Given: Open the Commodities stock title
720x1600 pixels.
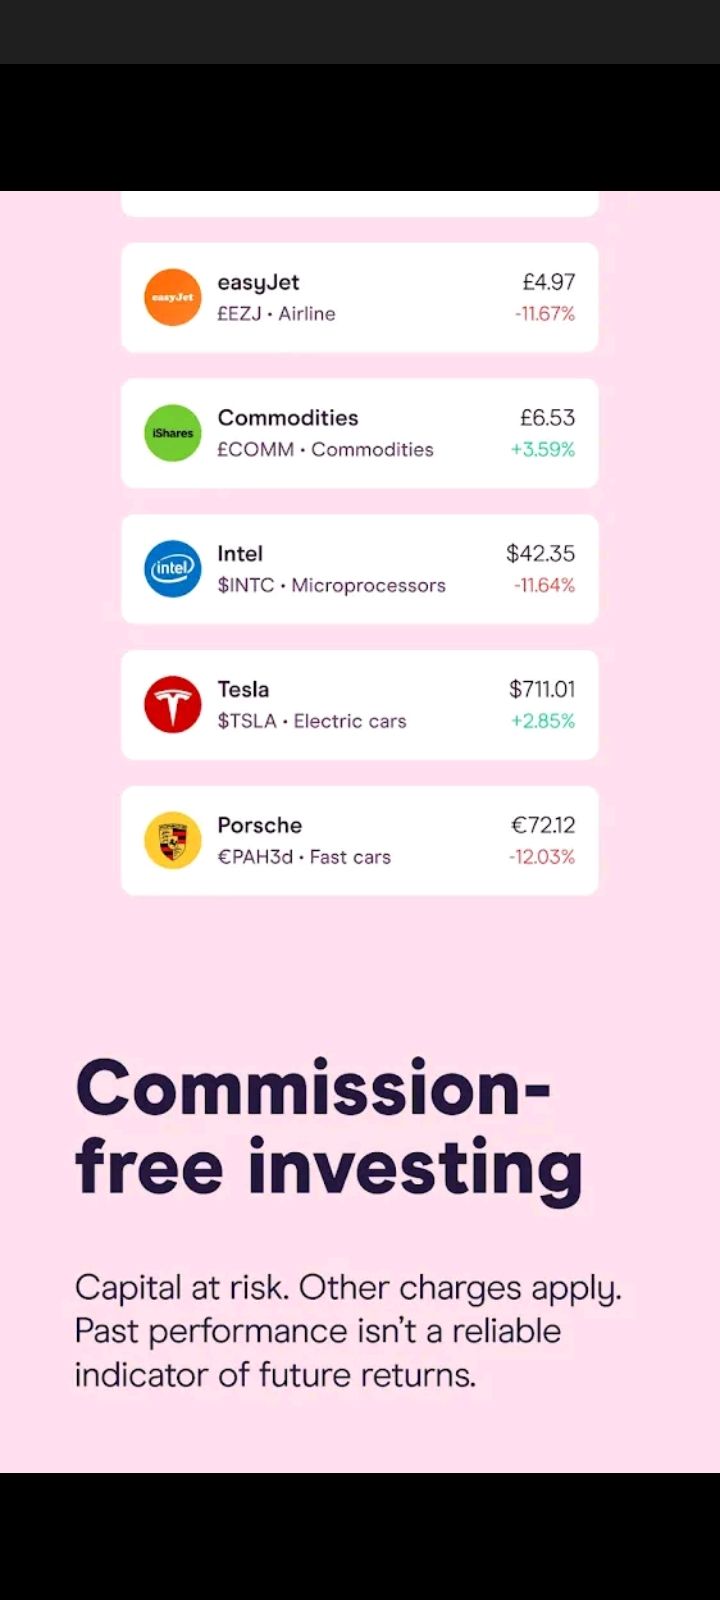Looking at the screenshot, I should click(288, 418).
